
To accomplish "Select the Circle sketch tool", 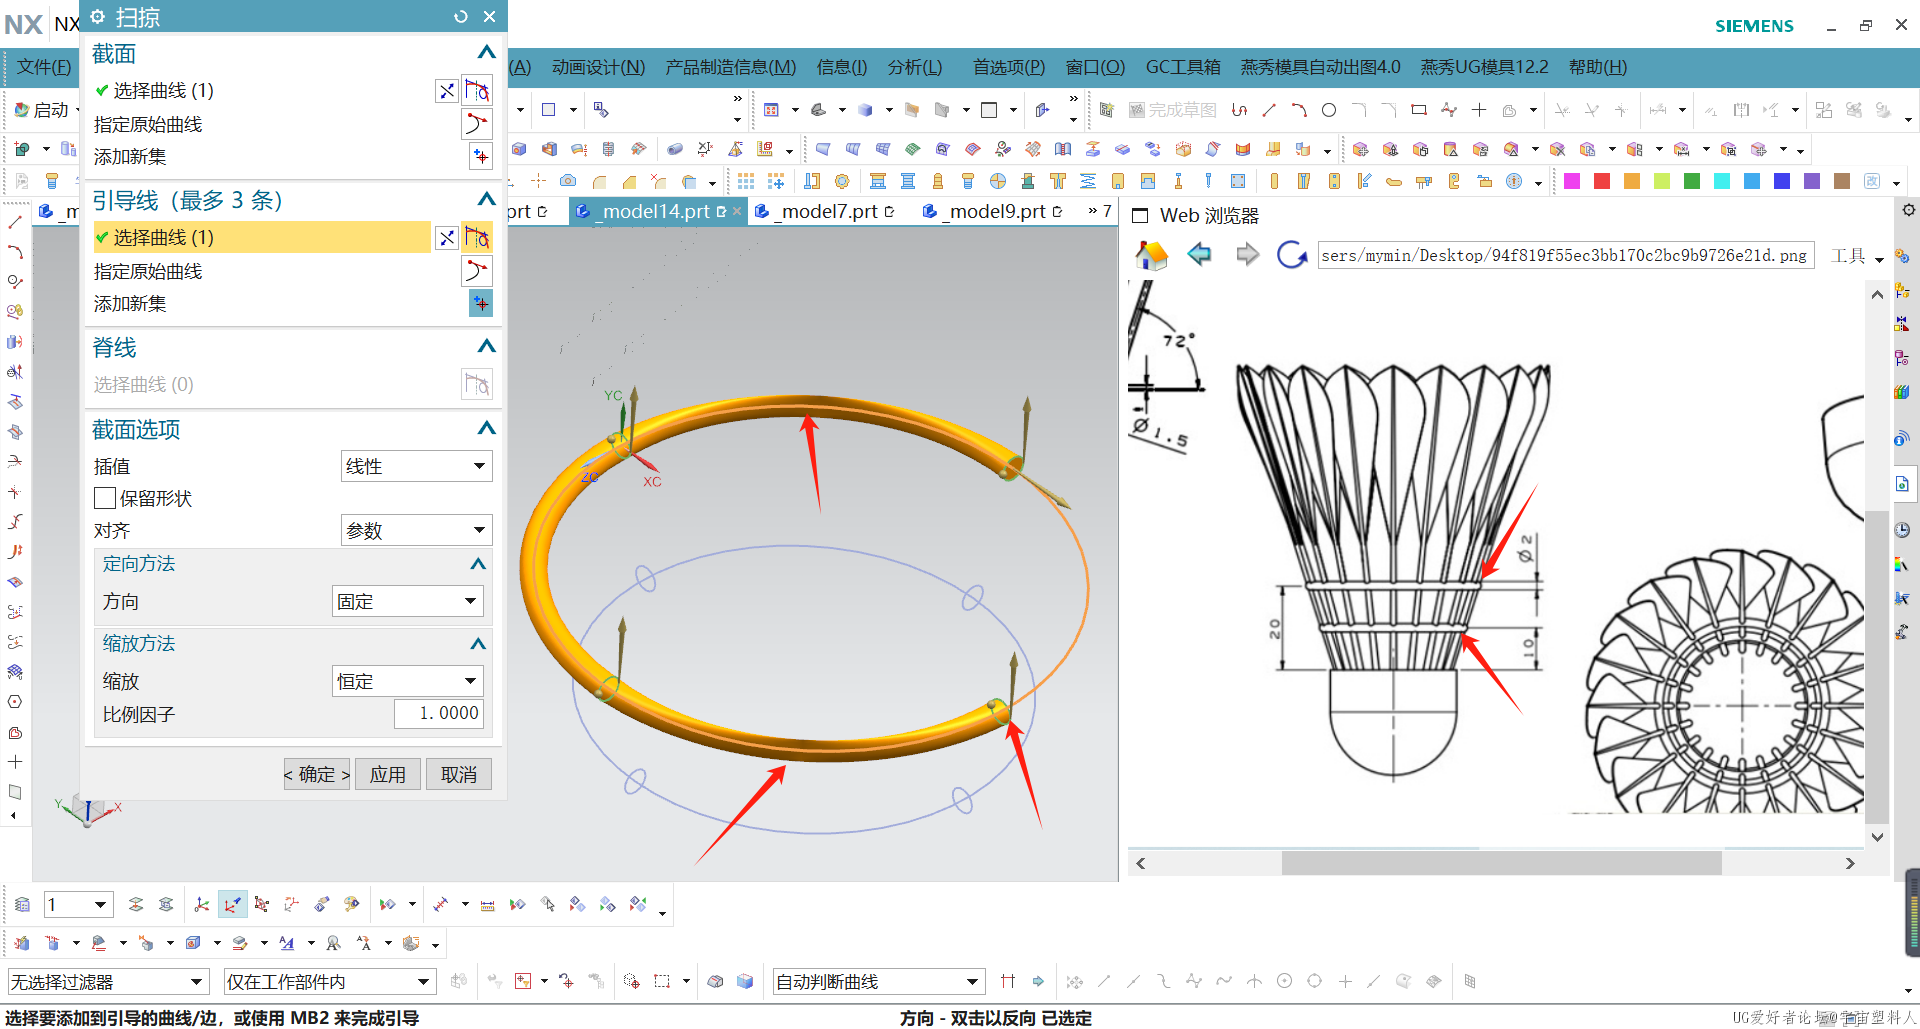I will point(1329,110).
